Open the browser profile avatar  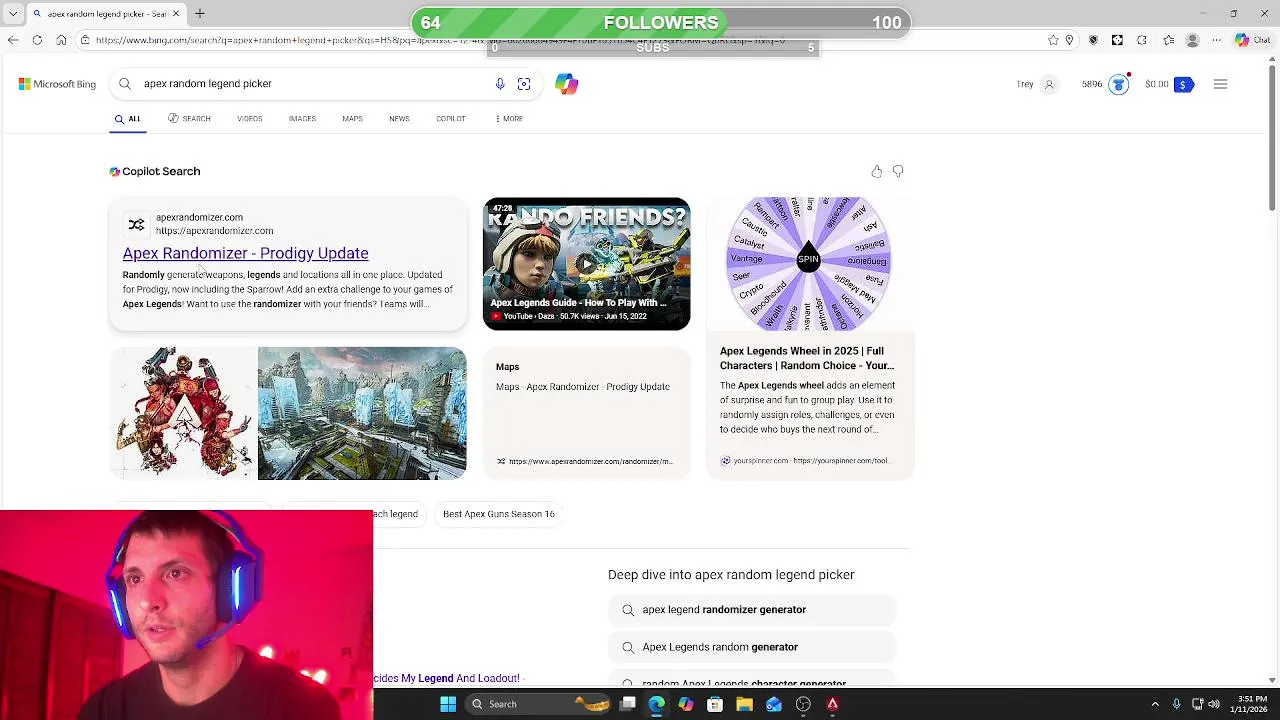(x=1192, y=40)
